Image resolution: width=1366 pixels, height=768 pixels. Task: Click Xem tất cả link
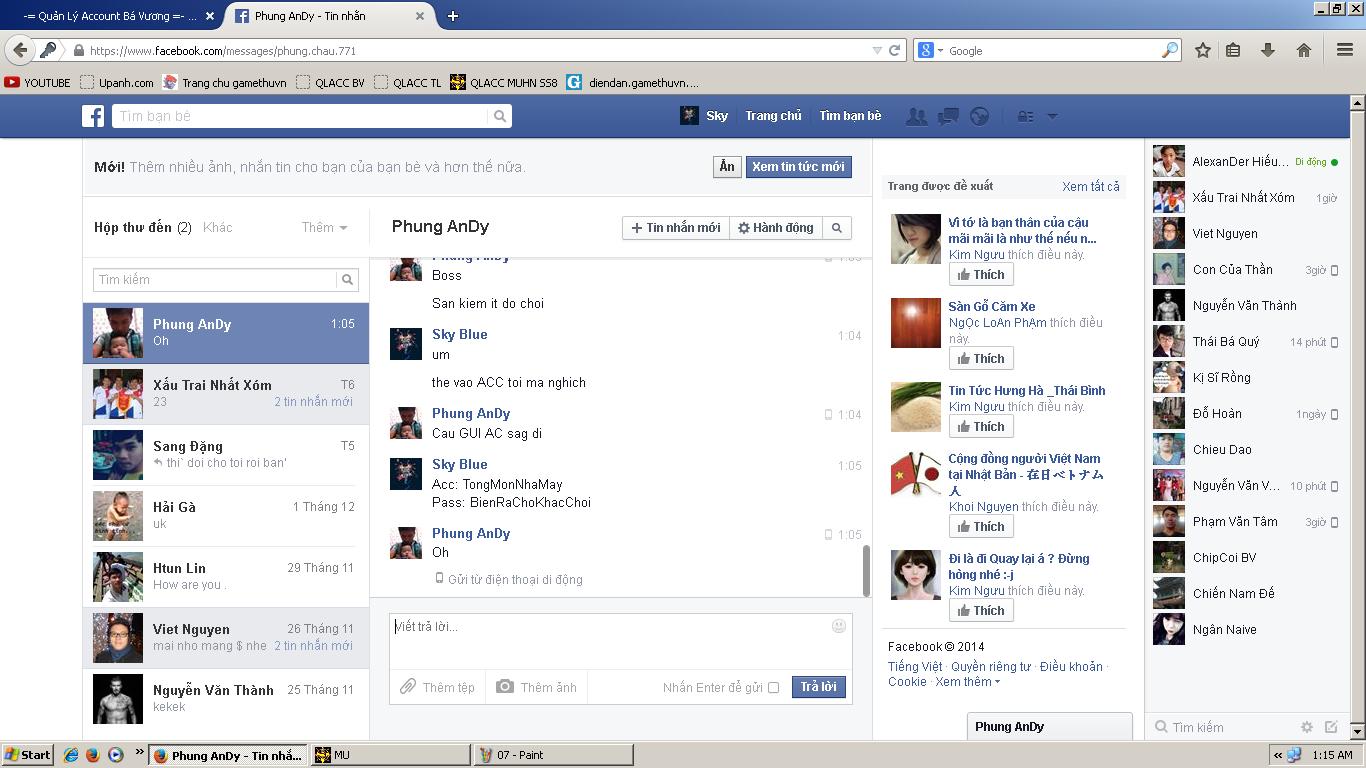coord(1091,186)
